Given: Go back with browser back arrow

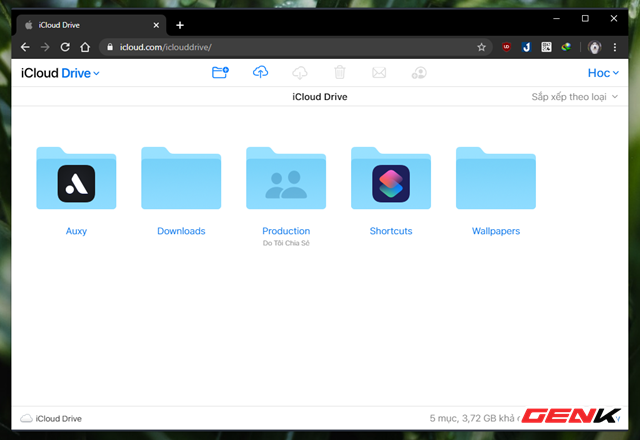Looking at the screenshot, I should pos(25,47).
